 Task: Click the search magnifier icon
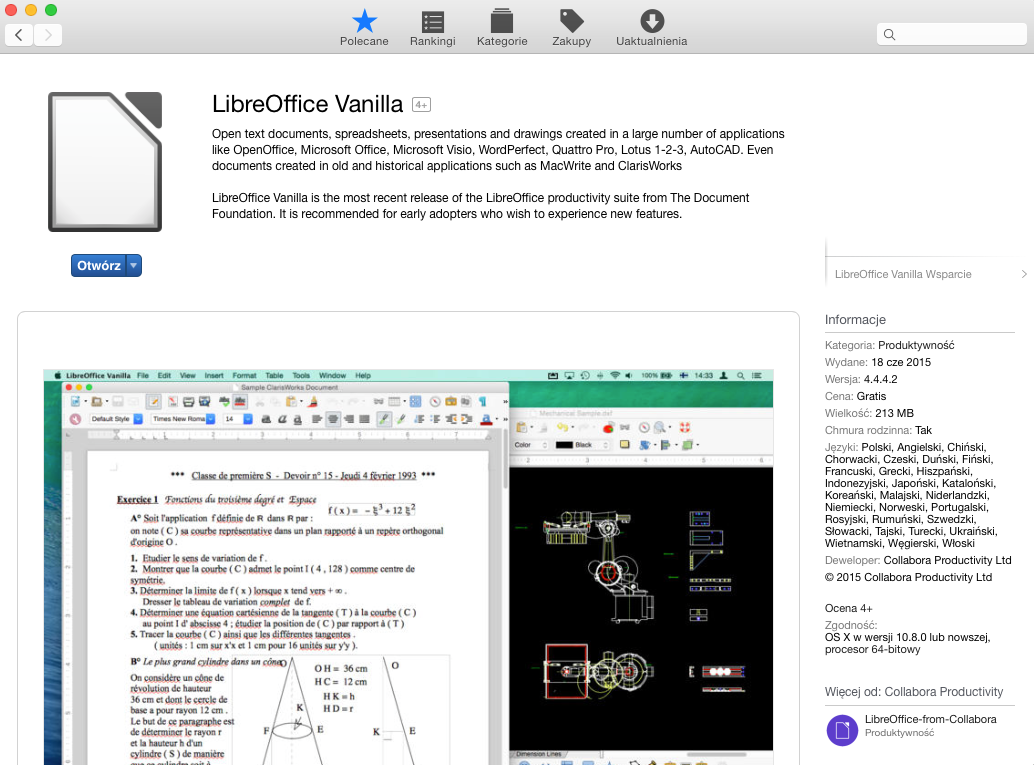click(x=889, y=34)
